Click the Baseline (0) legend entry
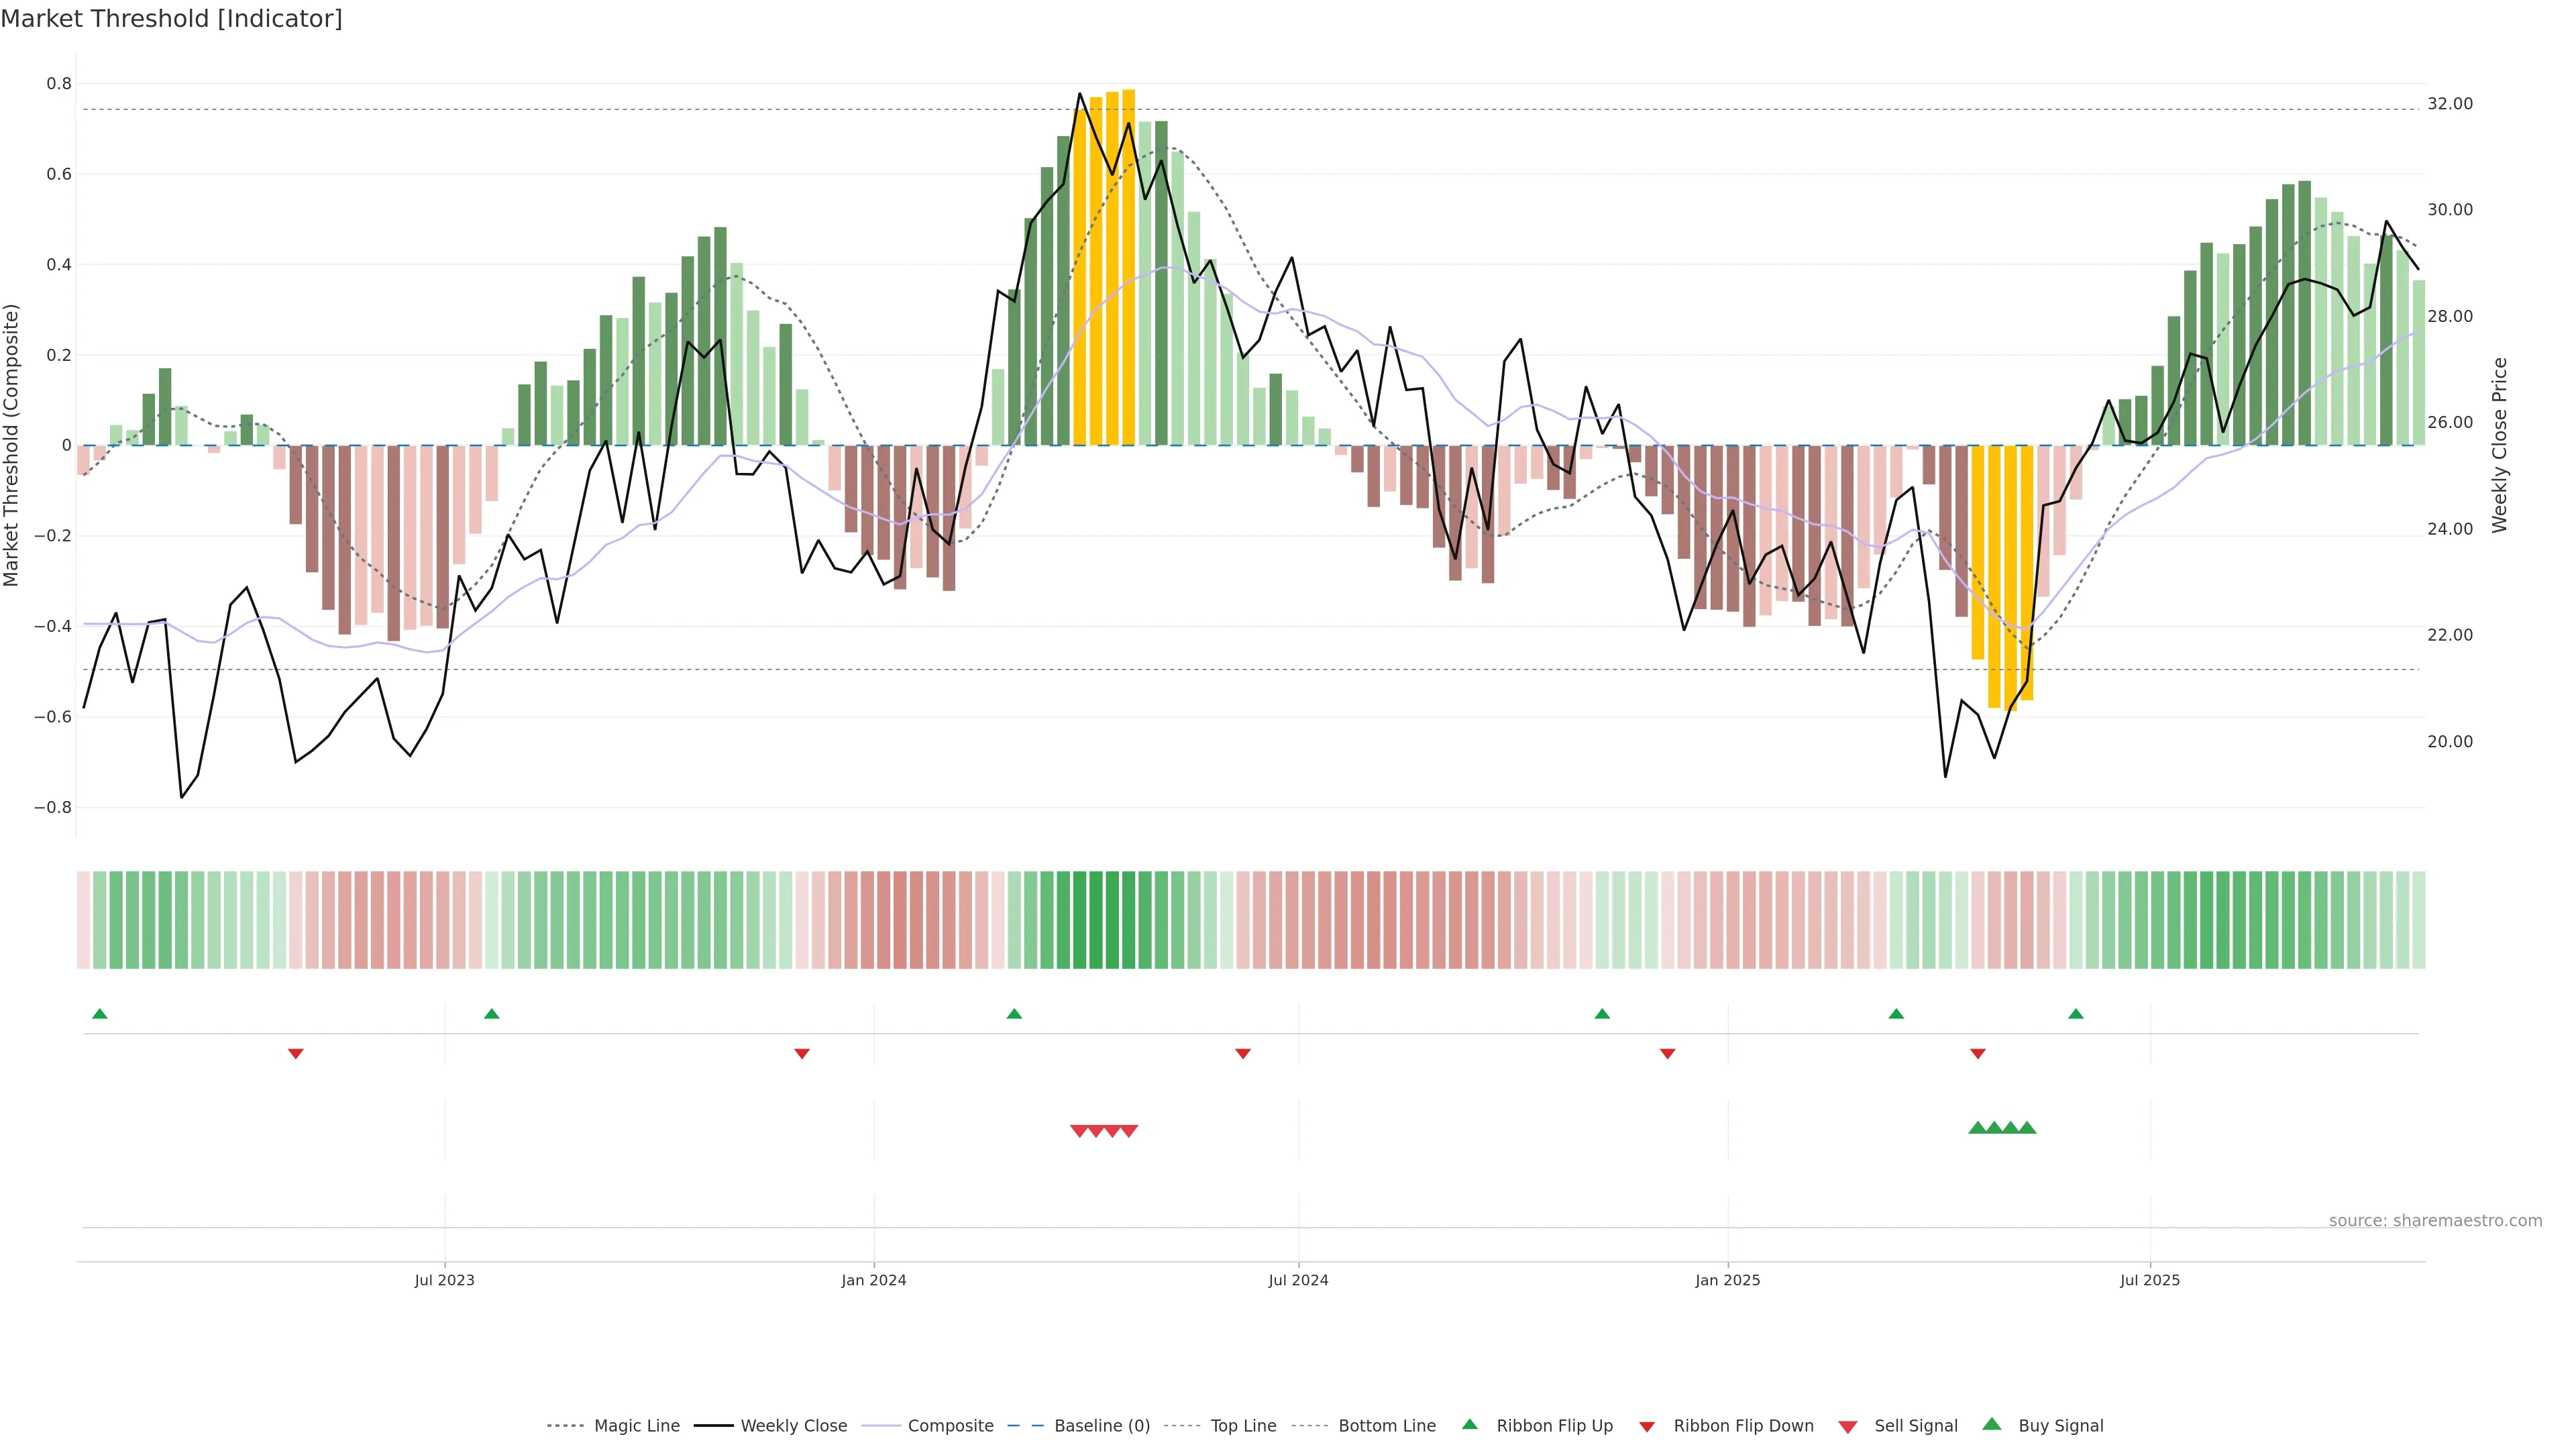2576x1449 pixels. [x=1101, y=1426]
